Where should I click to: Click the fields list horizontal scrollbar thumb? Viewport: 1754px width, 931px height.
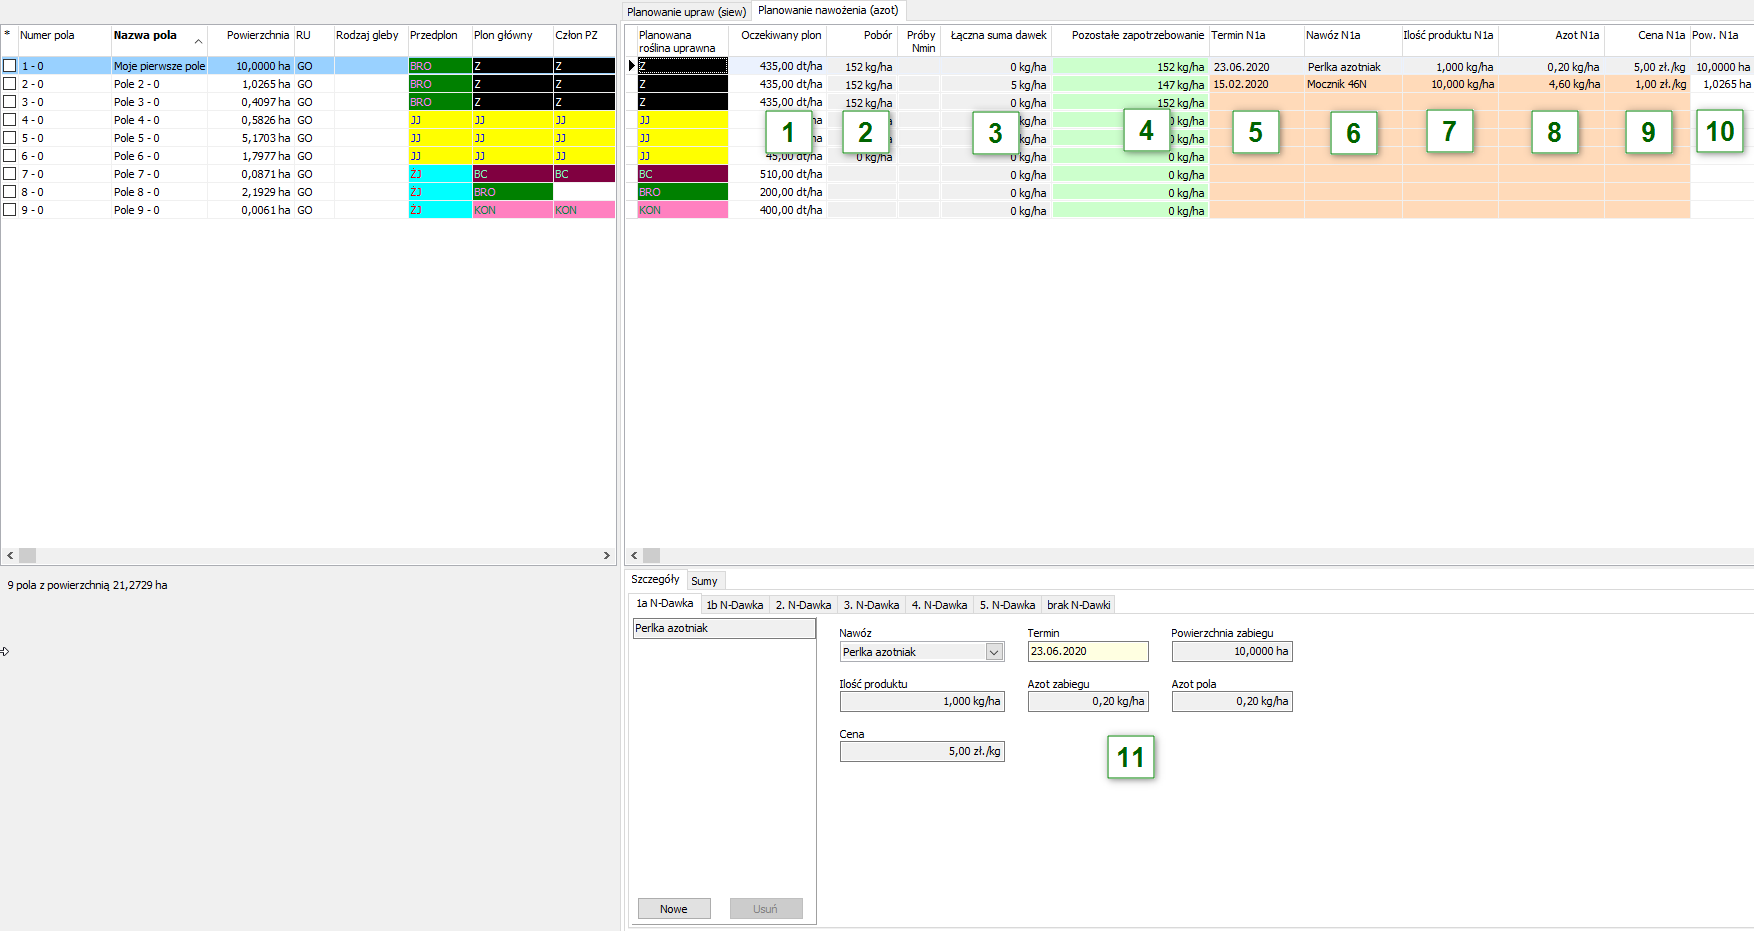click(x=27, y=555)
